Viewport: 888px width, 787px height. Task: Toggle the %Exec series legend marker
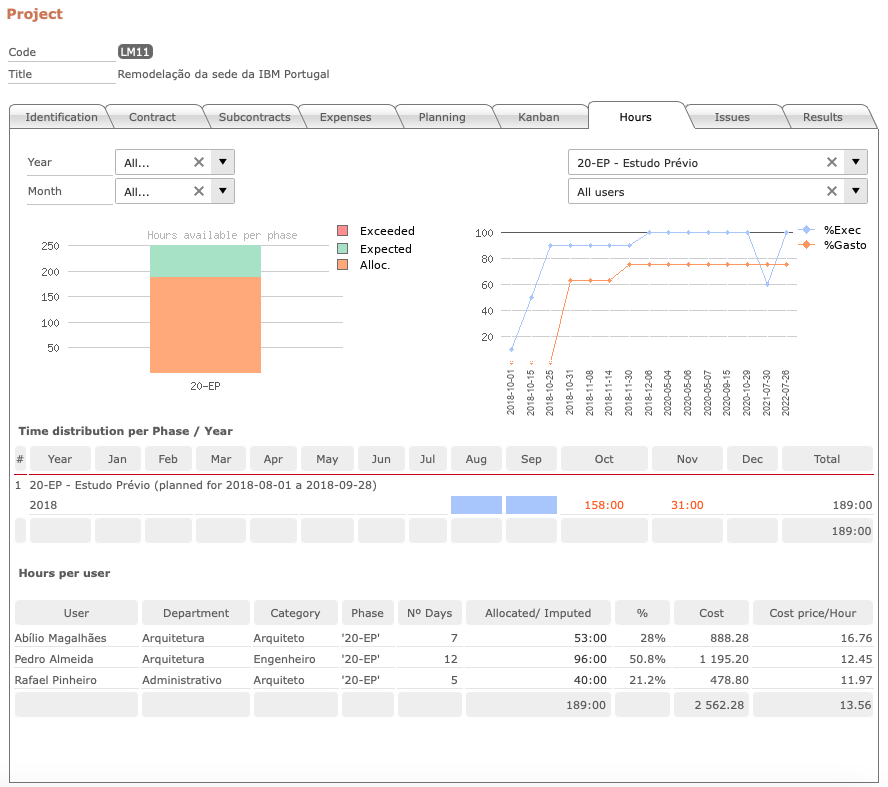coord(806,229)
